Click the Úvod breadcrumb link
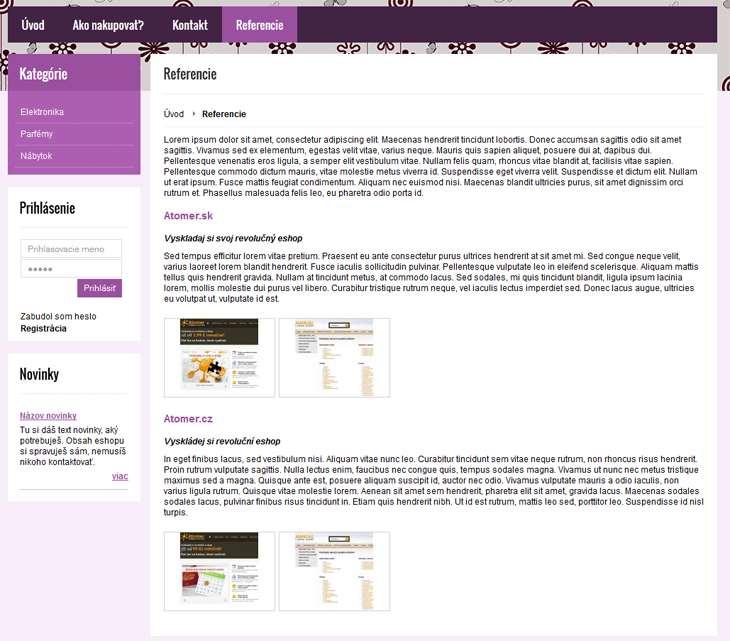This screenshot has width=730, height=641. [174, 114]
